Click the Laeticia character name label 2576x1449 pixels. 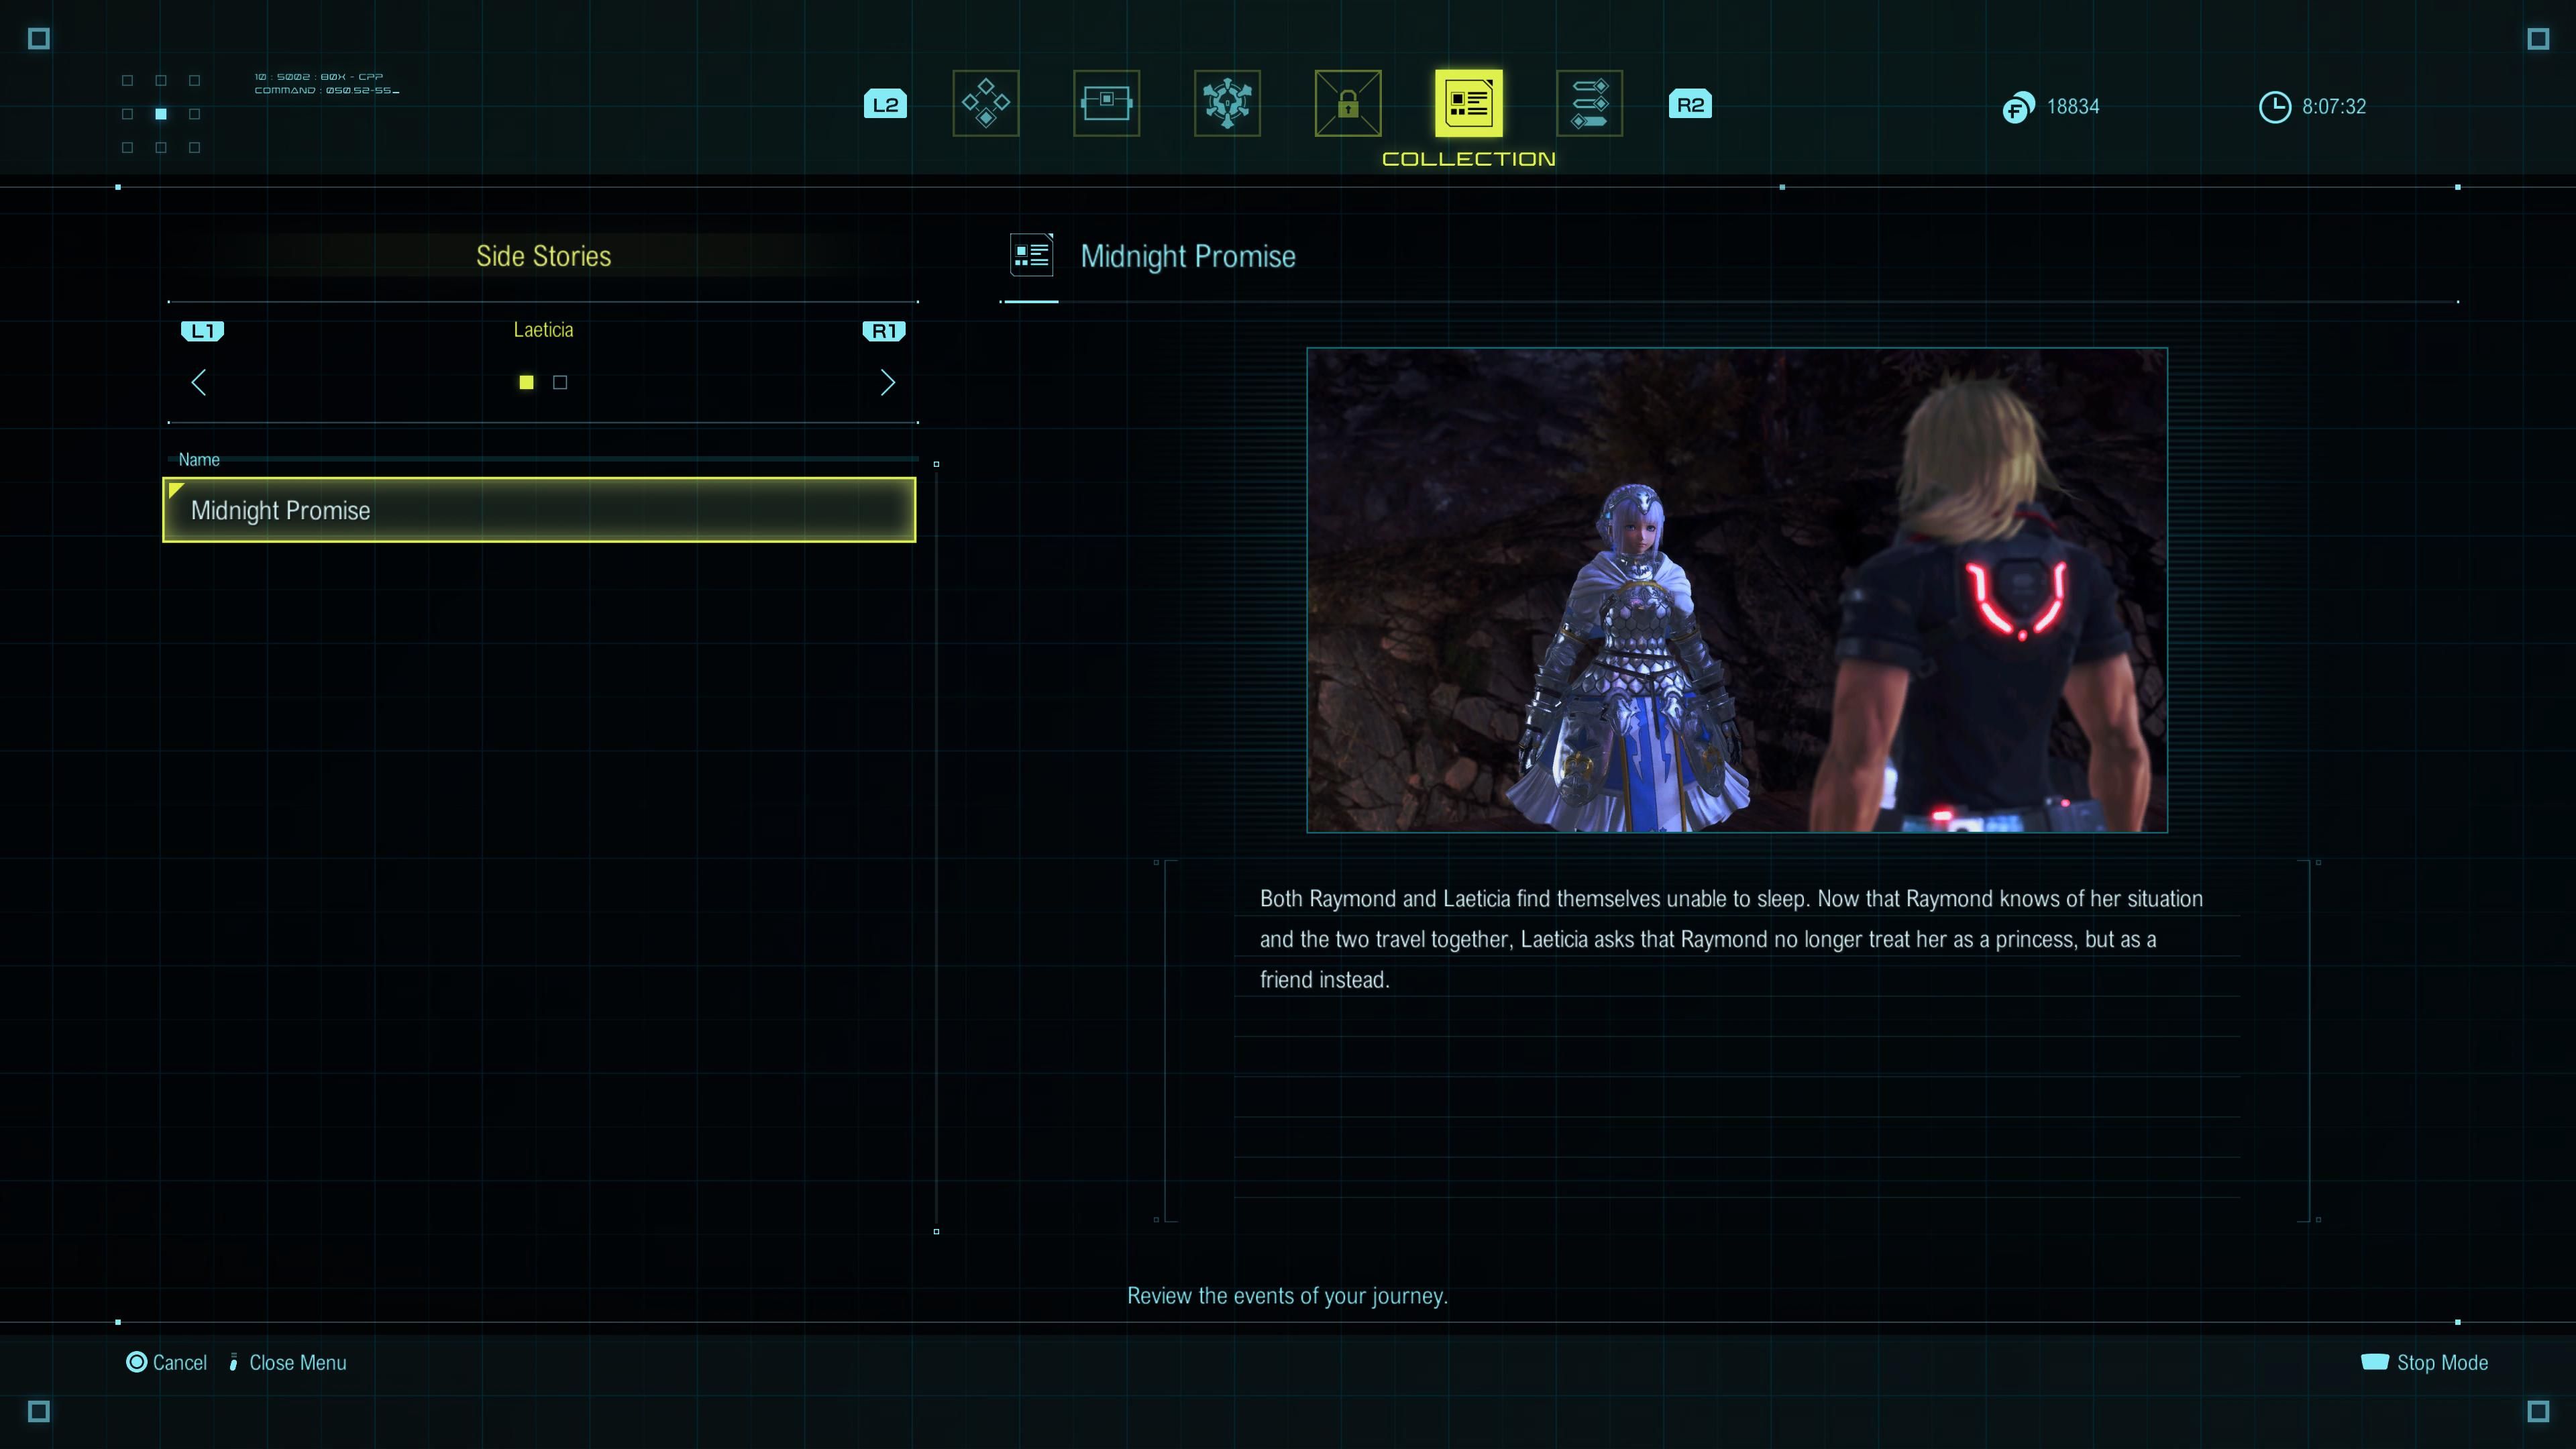point(543,330)
